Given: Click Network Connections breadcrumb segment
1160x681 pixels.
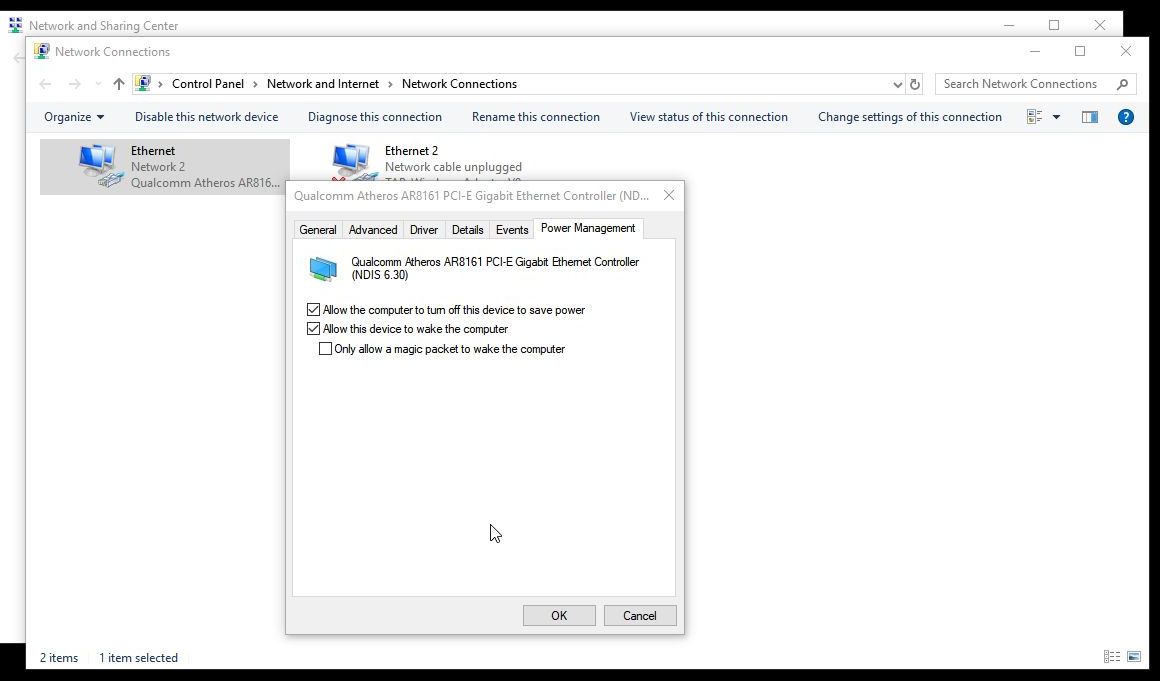Looking at the screenshot, I should [459, 84].
